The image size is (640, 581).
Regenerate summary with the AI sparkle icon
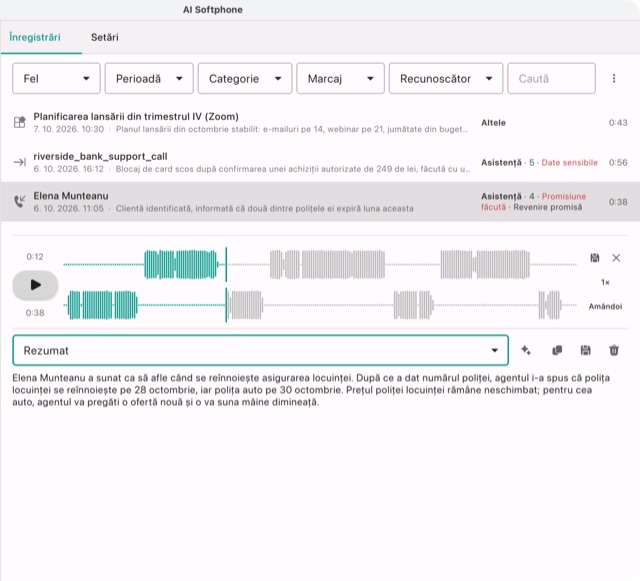(x=526, y=350)
